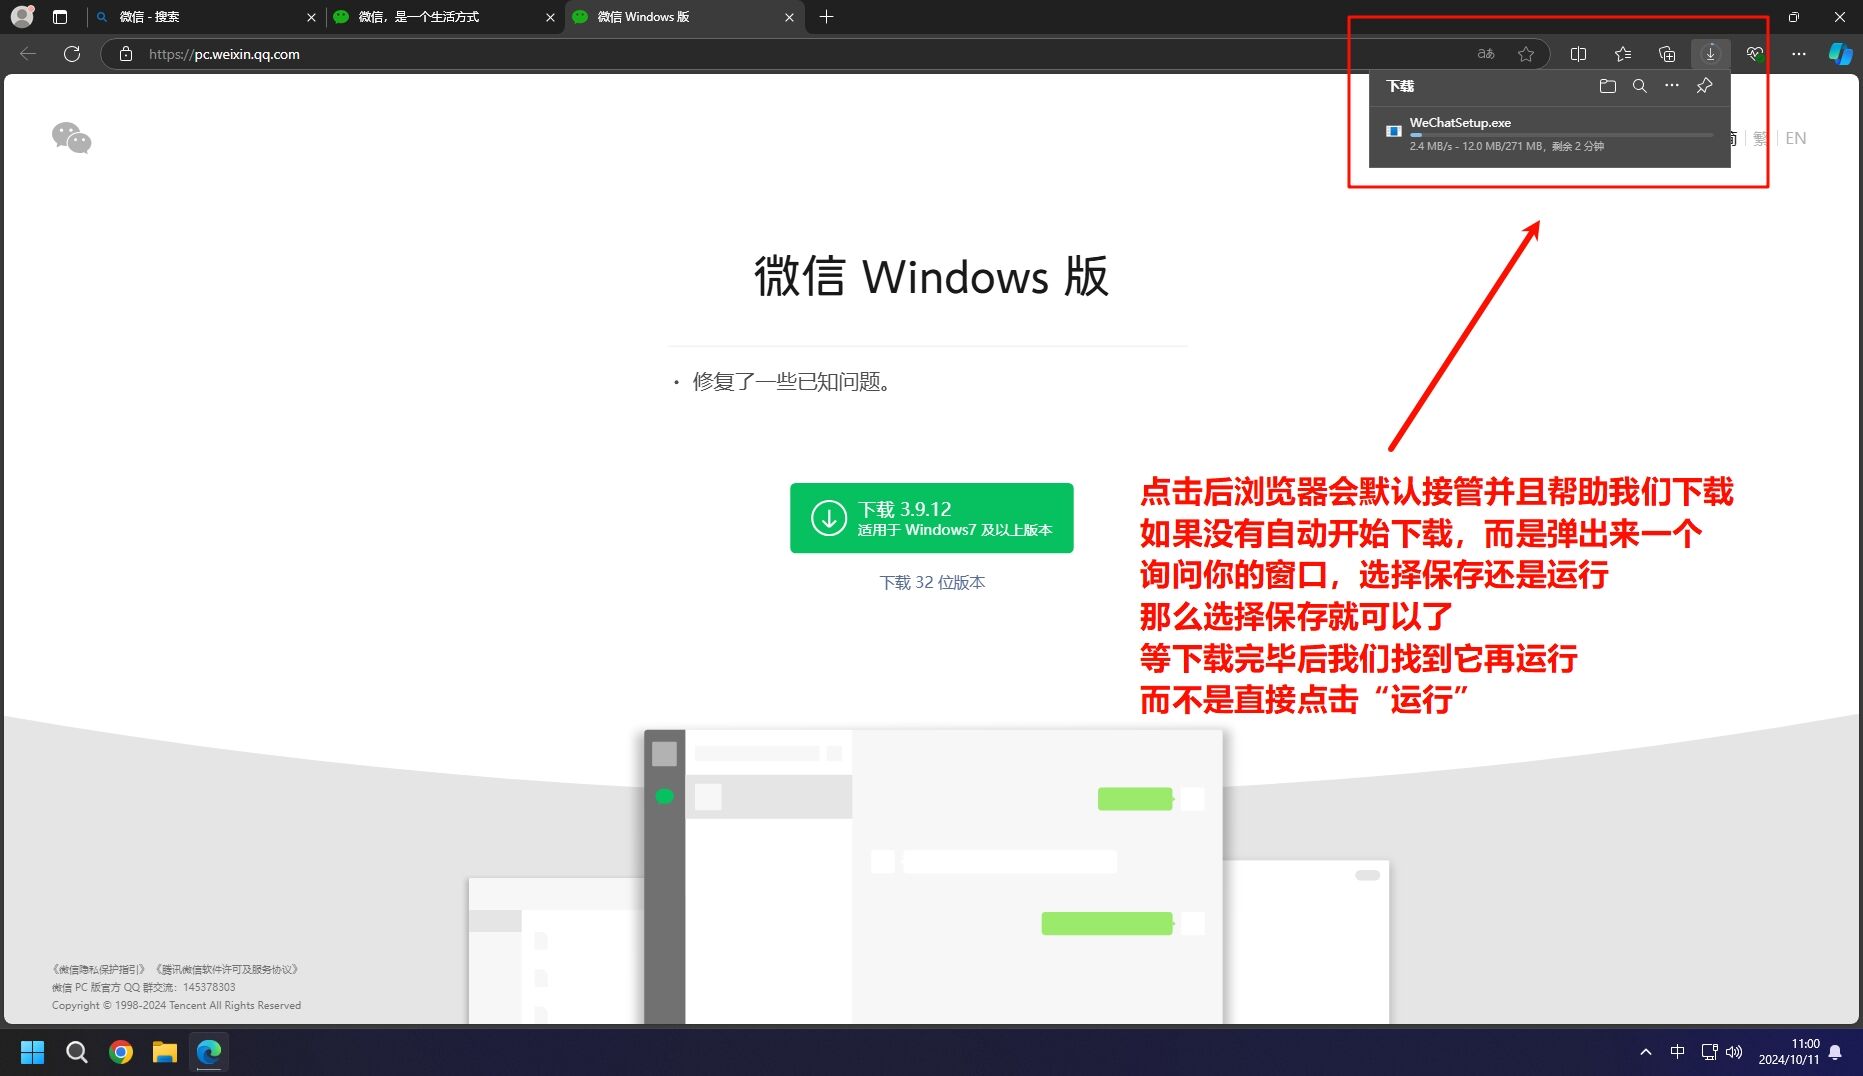Open Edge settings and more menu
This screenshot has width=1863, height=1076.
pyautogui.click(x=1798, y=54)
